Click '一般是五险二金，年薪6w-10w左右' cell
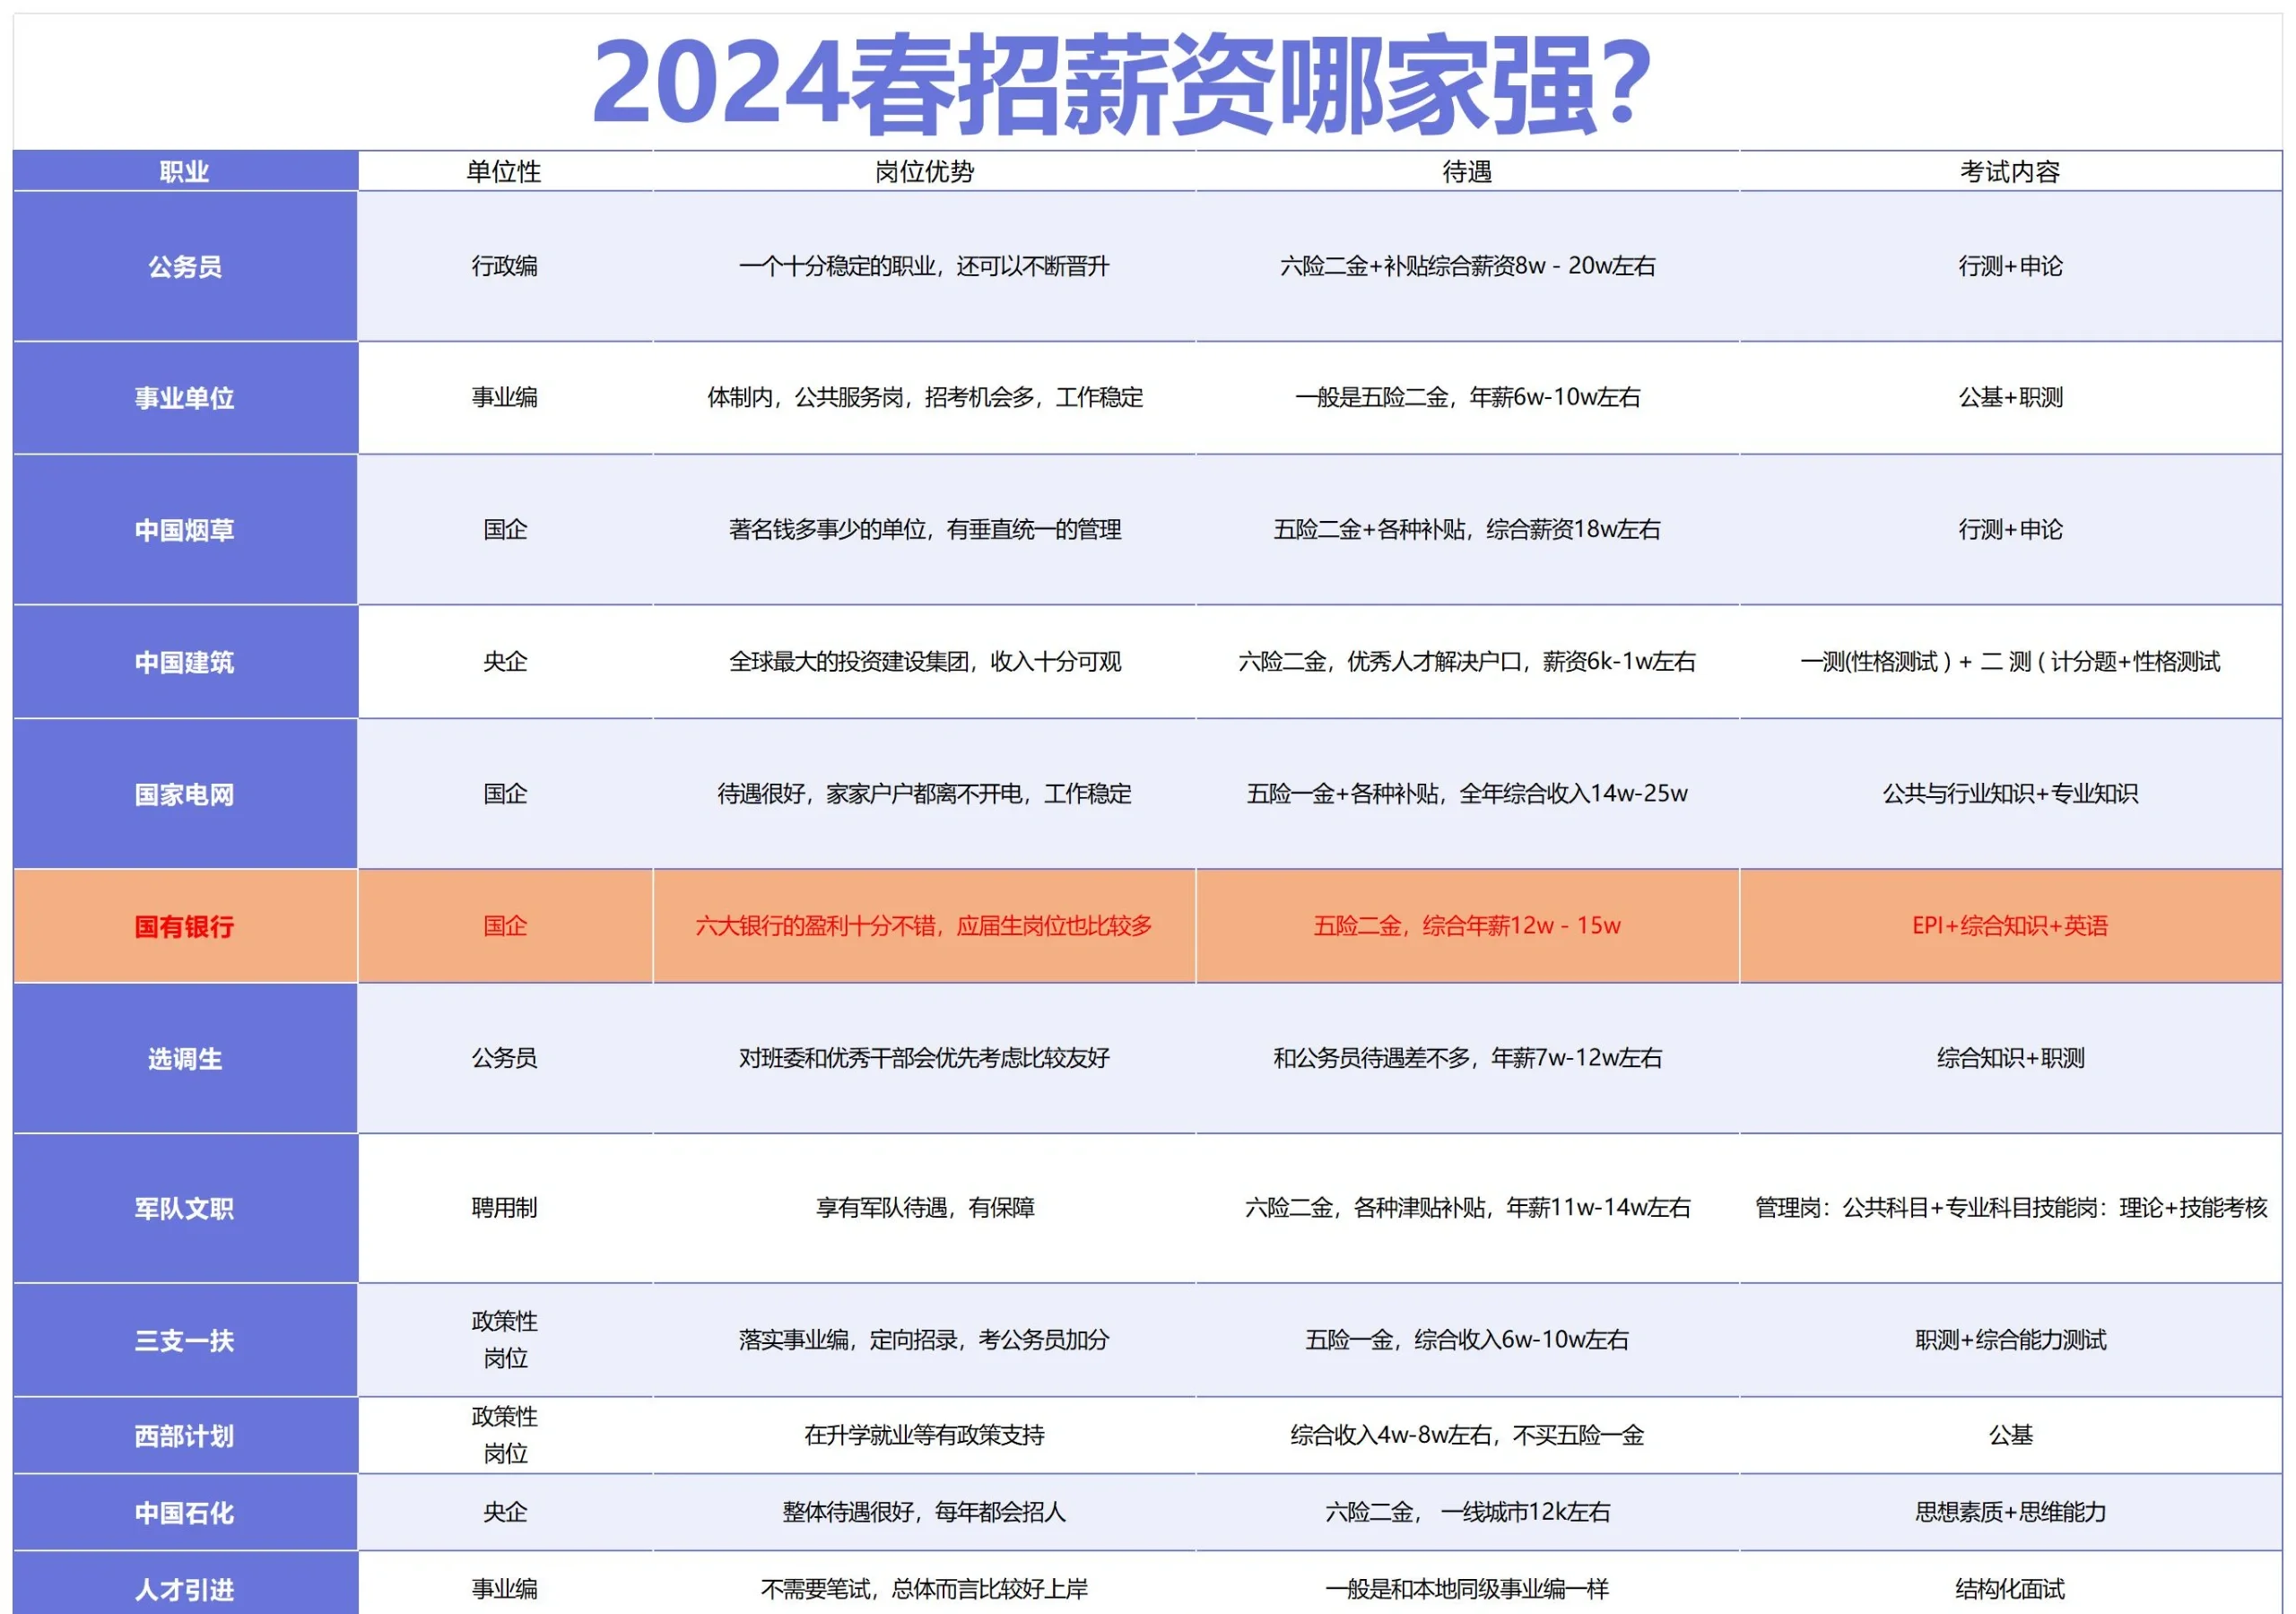Viewport: 2296px width, 1614px height. [1467, 398]
